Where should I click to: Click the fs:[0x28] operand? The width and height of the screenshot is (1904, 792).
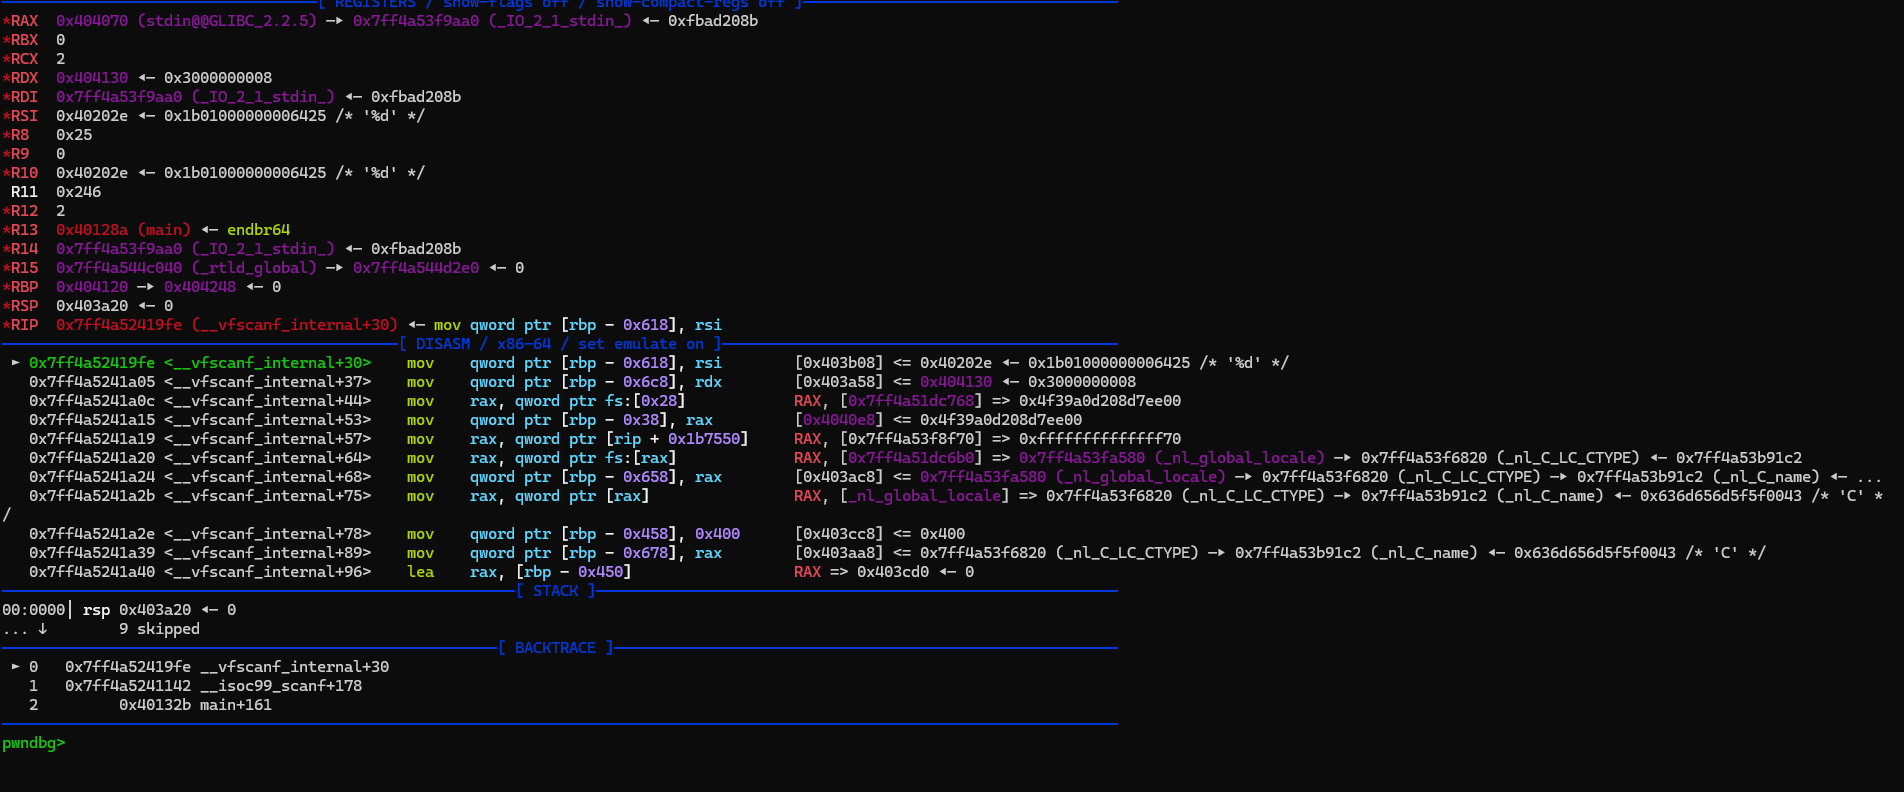point(645,401)
